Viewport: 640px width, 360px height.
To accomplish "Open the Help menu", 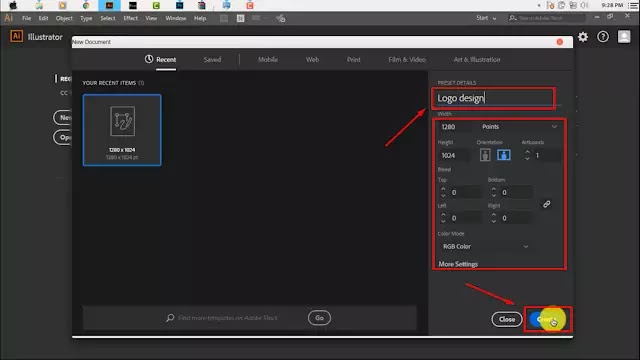I will [x=200, y=18].
